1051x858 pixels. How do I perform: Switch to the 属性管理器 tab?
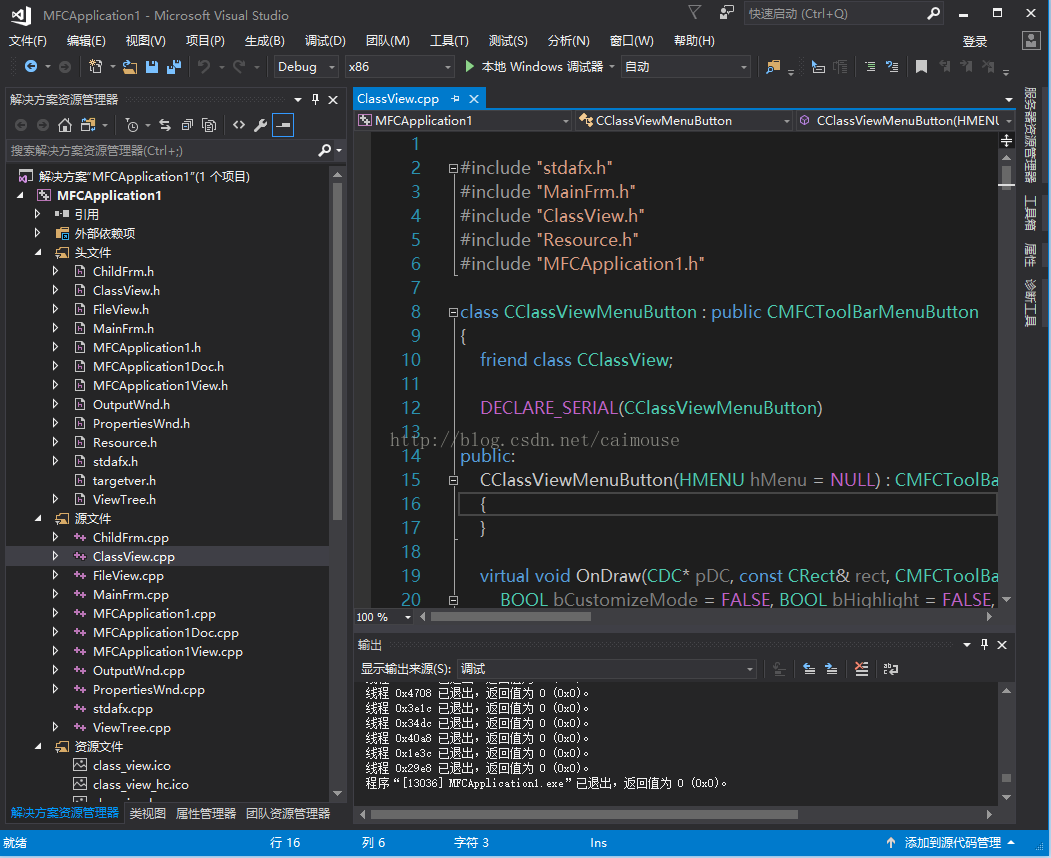206,813
